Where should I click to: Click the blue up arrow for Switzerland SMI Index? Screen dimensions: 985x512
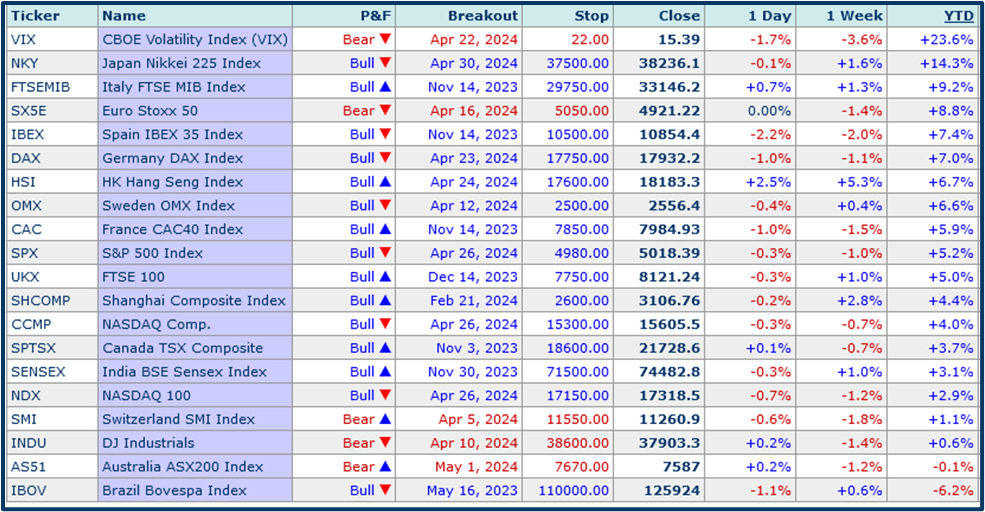385,420
